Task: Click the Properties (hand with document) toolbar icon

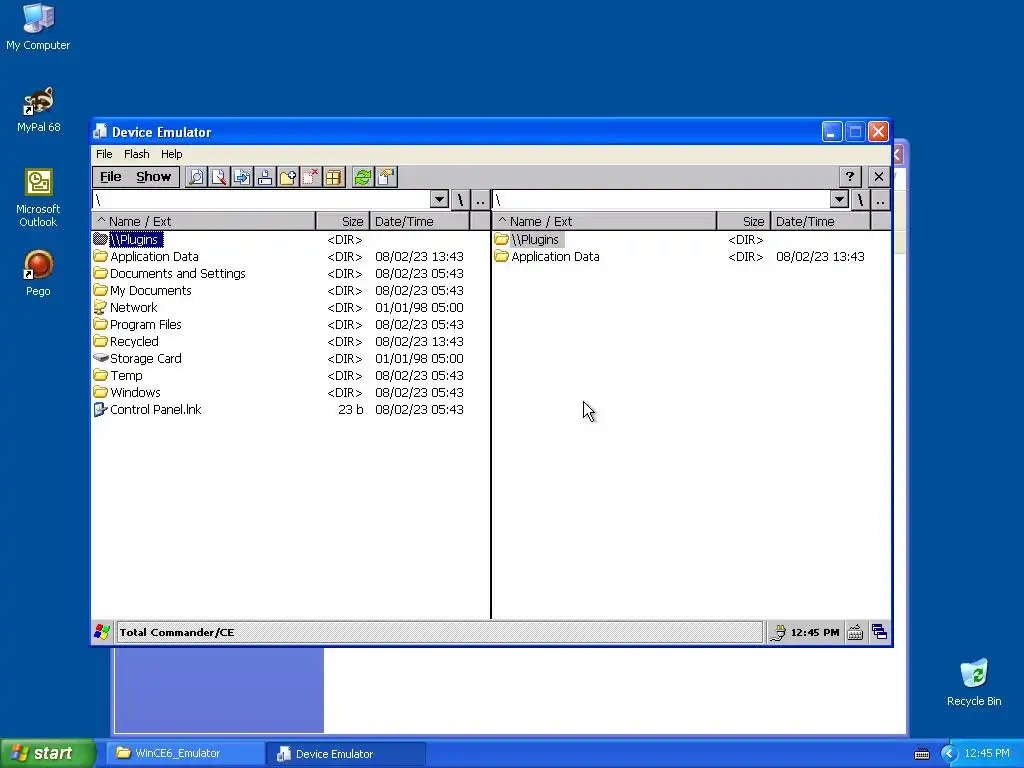Action: 386,177
